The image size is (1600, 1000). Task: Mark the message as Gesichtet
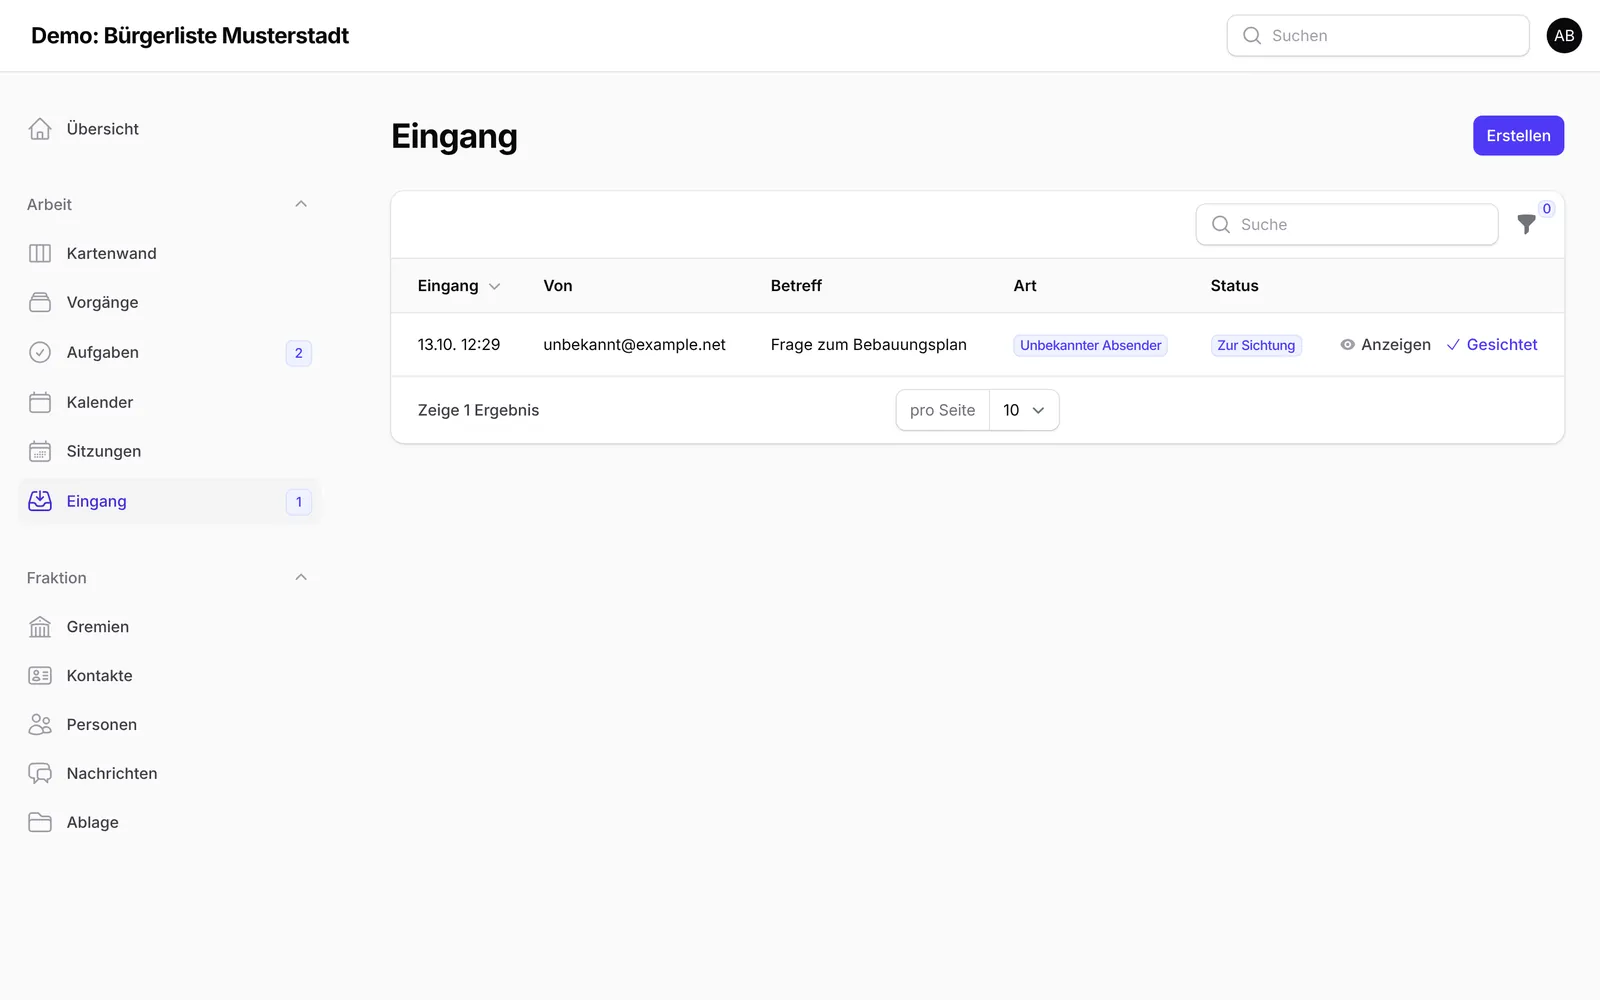[1492, 345]
